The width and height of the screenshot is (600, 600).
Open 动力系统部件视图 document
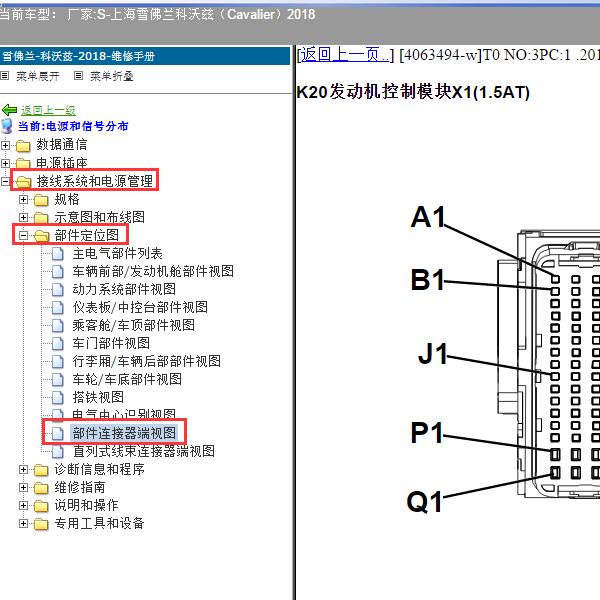click(x=124, y=289)
